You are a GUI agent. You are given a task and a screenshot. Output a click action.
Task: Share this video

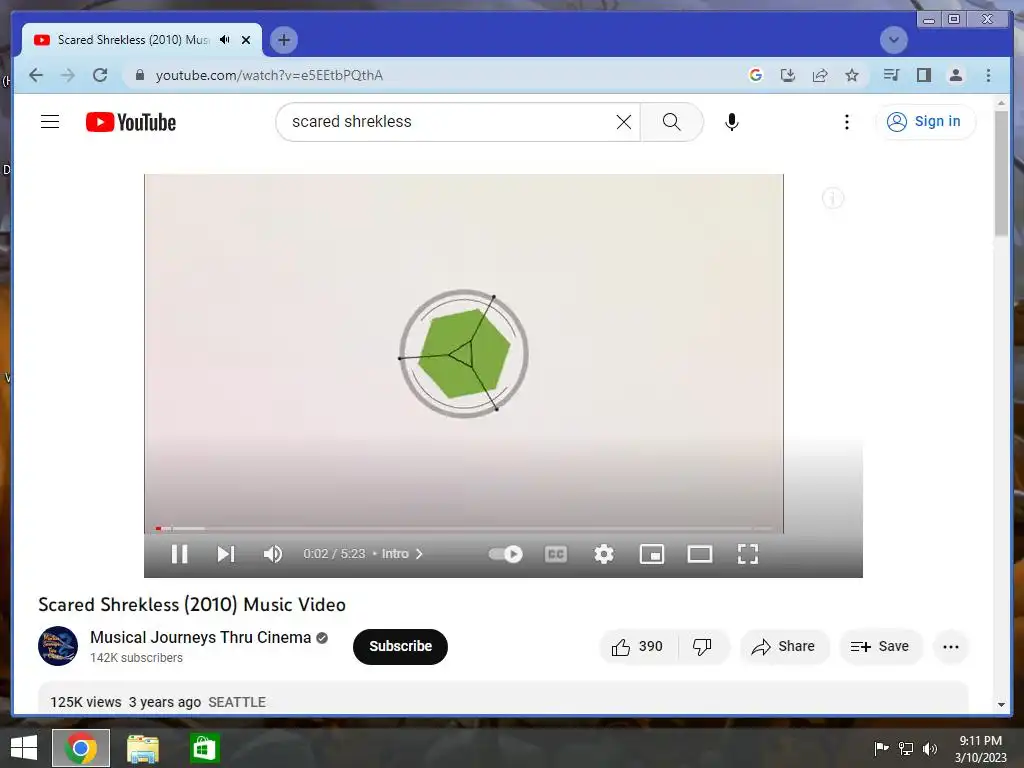pyautogui.click(x=784, y=647)
